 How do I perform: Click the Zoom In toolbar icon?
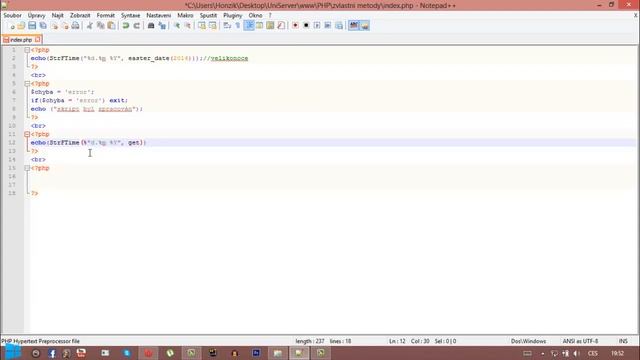[x=177, y=26]
